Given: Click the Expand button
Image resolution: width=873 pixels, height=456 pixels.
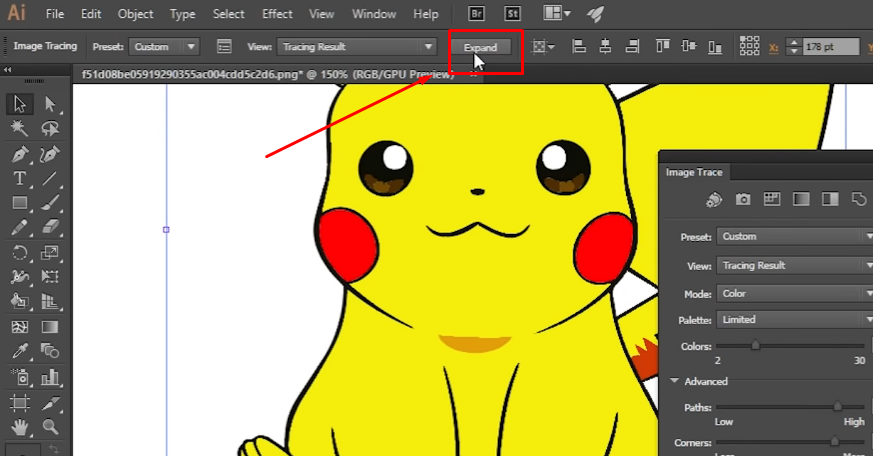Looking at the screenshot, I should pyautogui.click(x=480, y=47).
